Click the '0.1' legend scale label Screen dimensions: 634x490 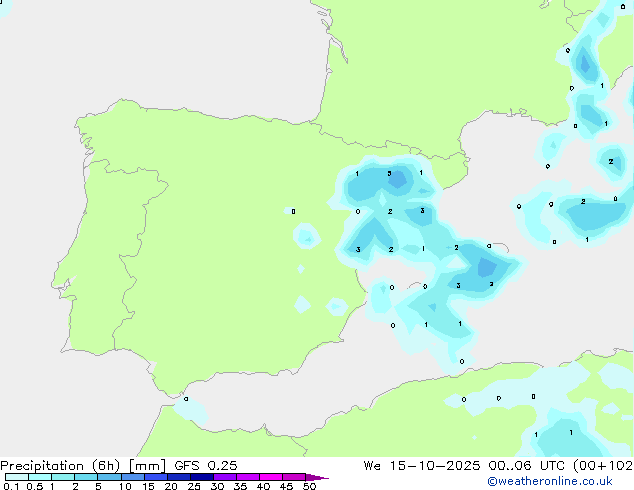pos(11,486)
